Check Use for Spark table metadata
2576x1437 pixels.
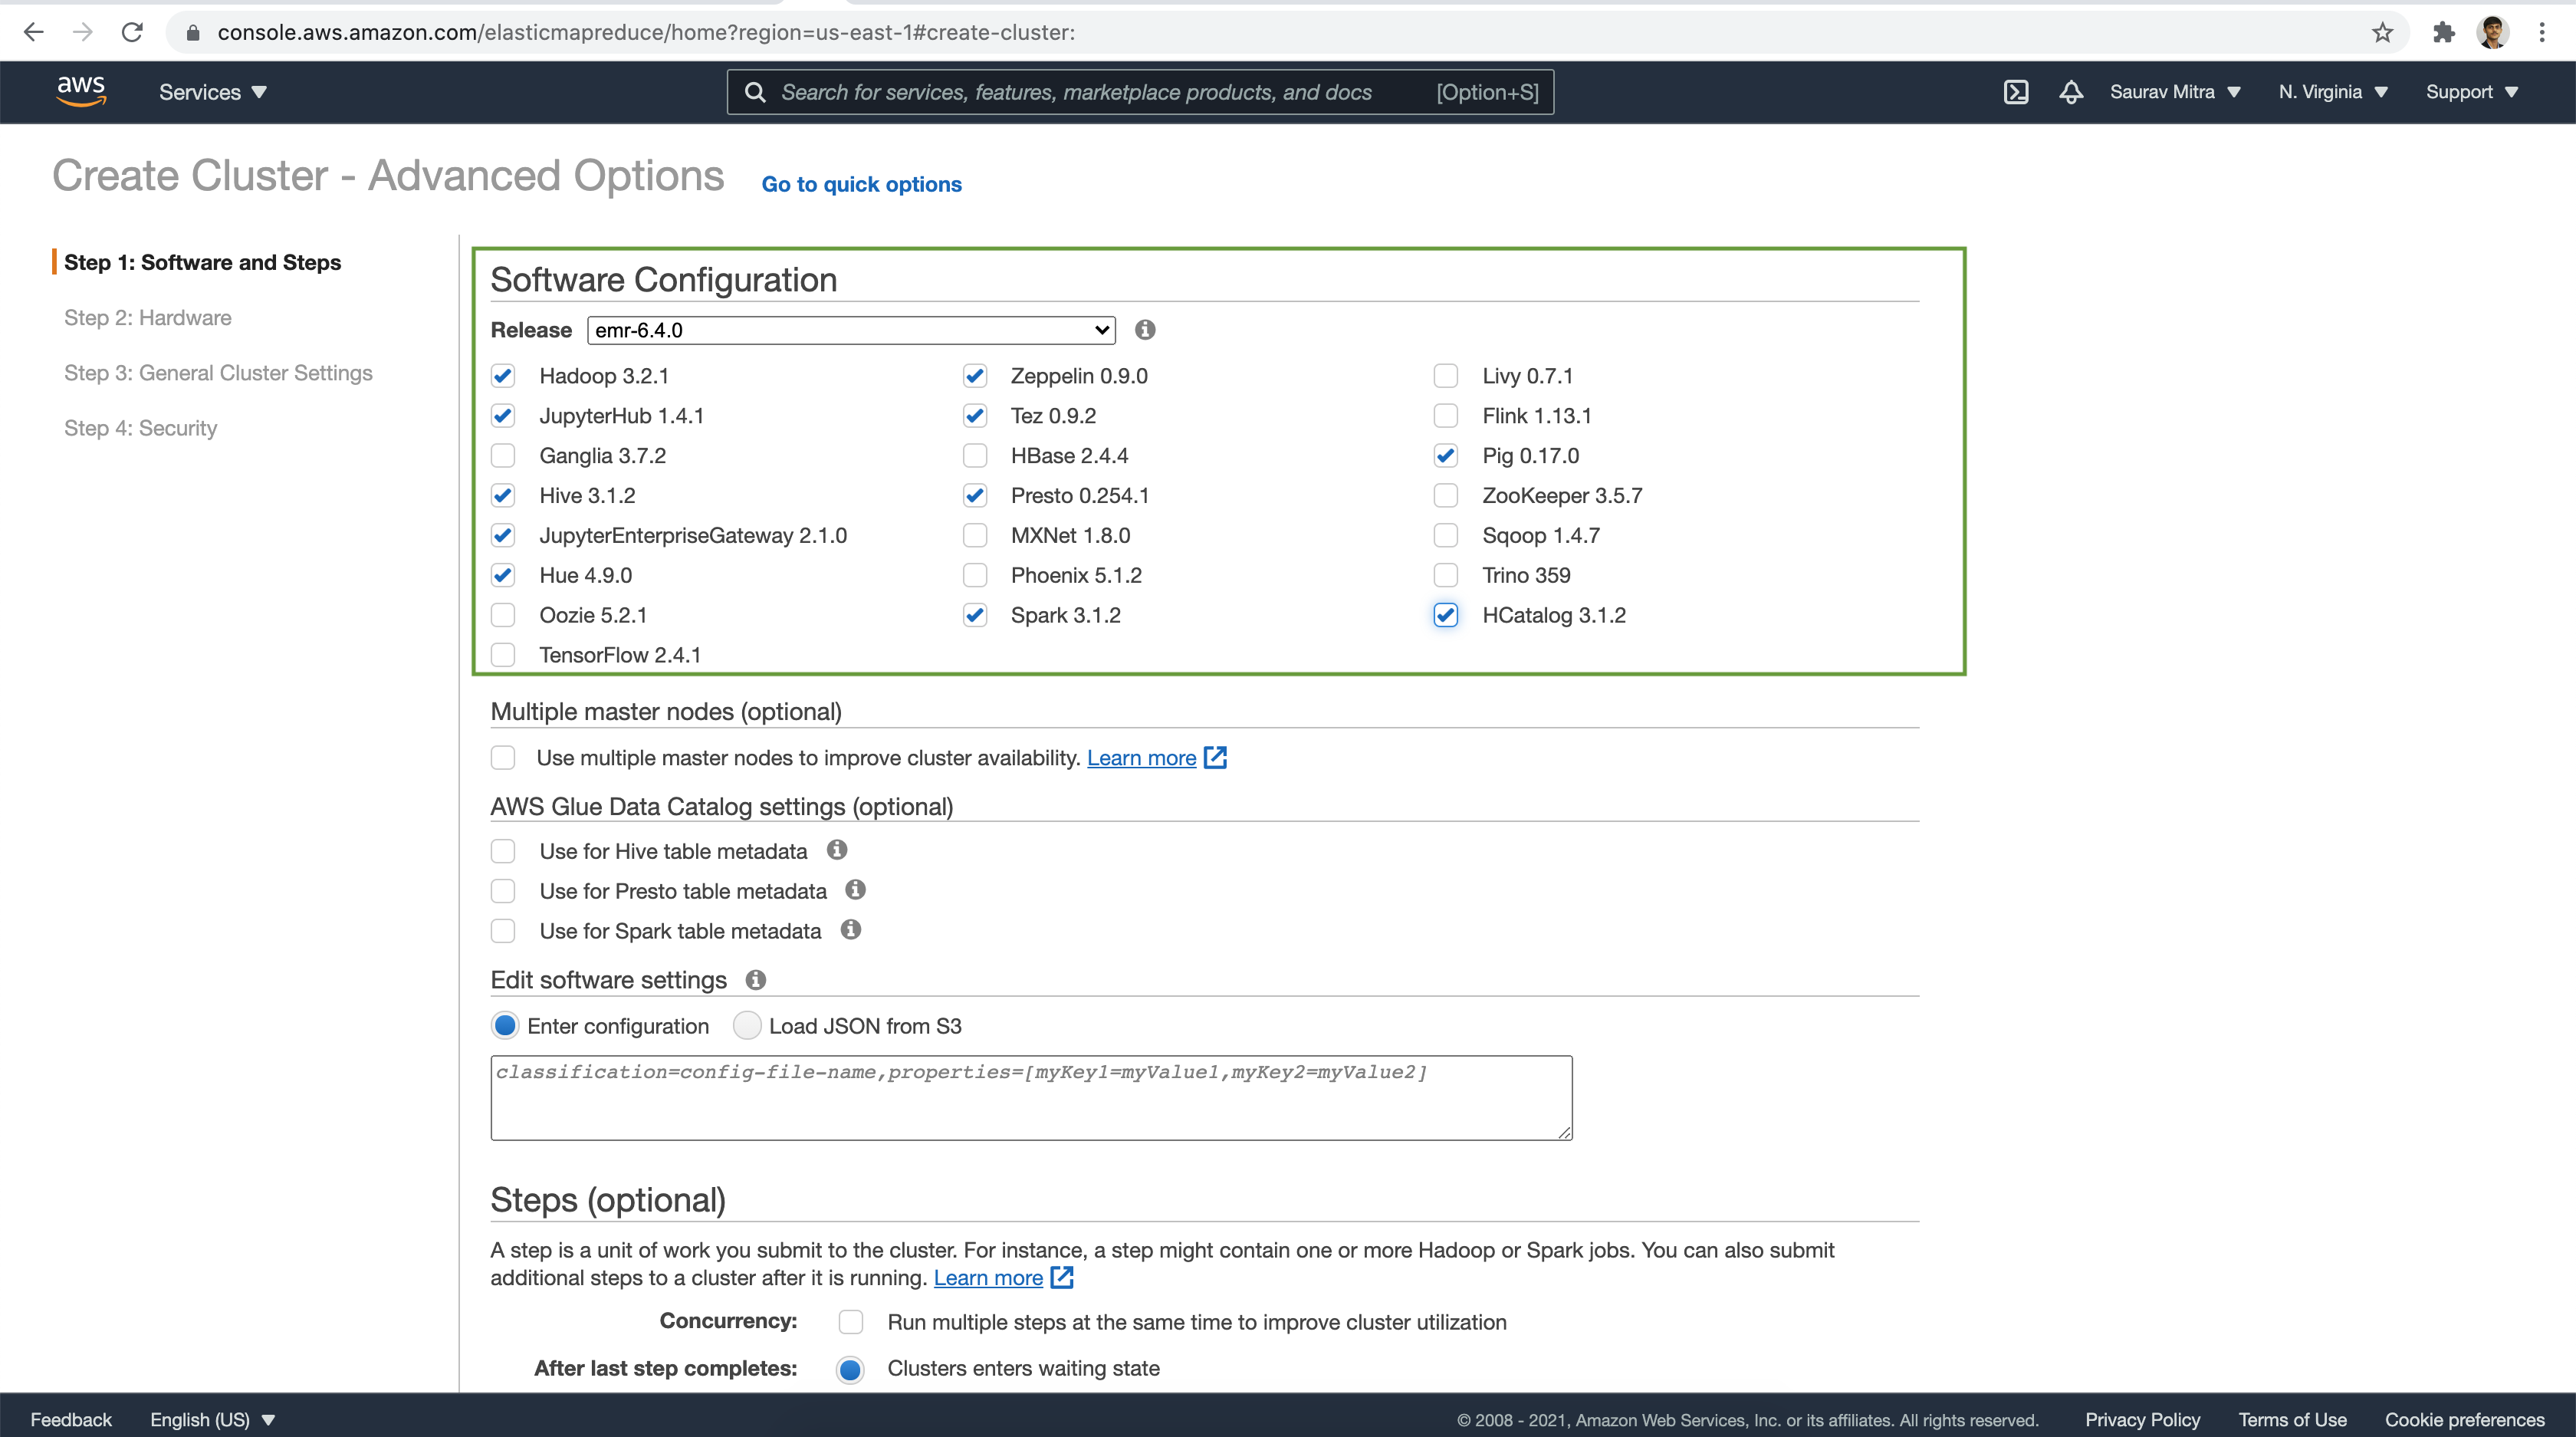click(x=503, y=931)
